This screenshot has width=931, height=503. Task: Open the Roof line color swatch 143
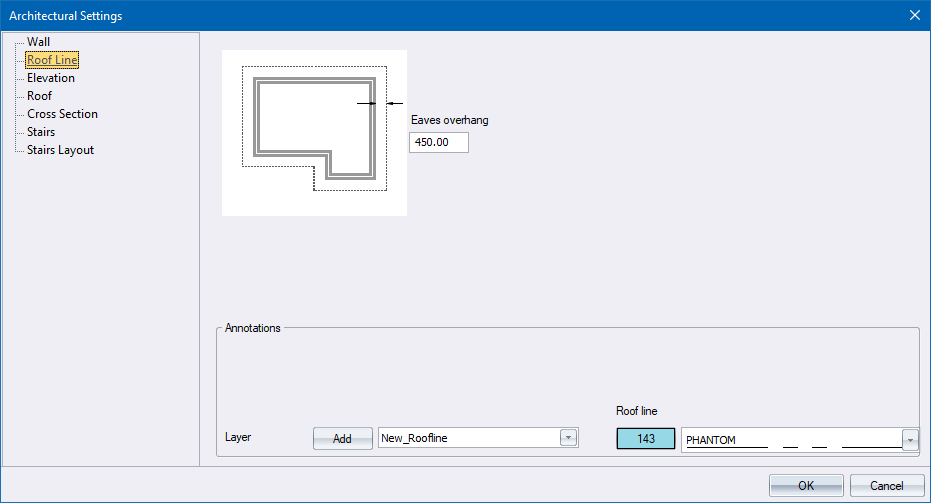click(645, 439)
